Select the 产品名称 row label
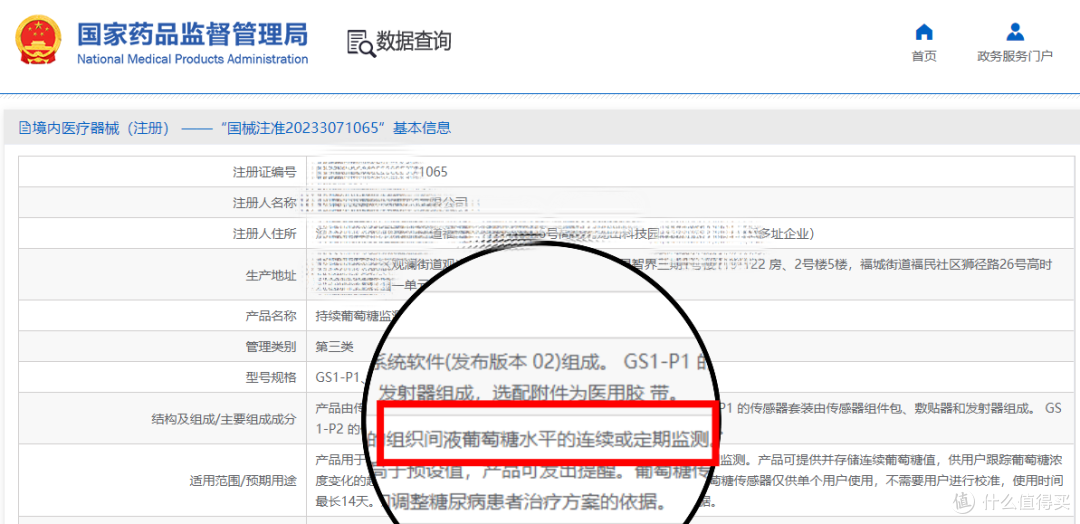This screenshot has height=524, width=1080. 271,316
